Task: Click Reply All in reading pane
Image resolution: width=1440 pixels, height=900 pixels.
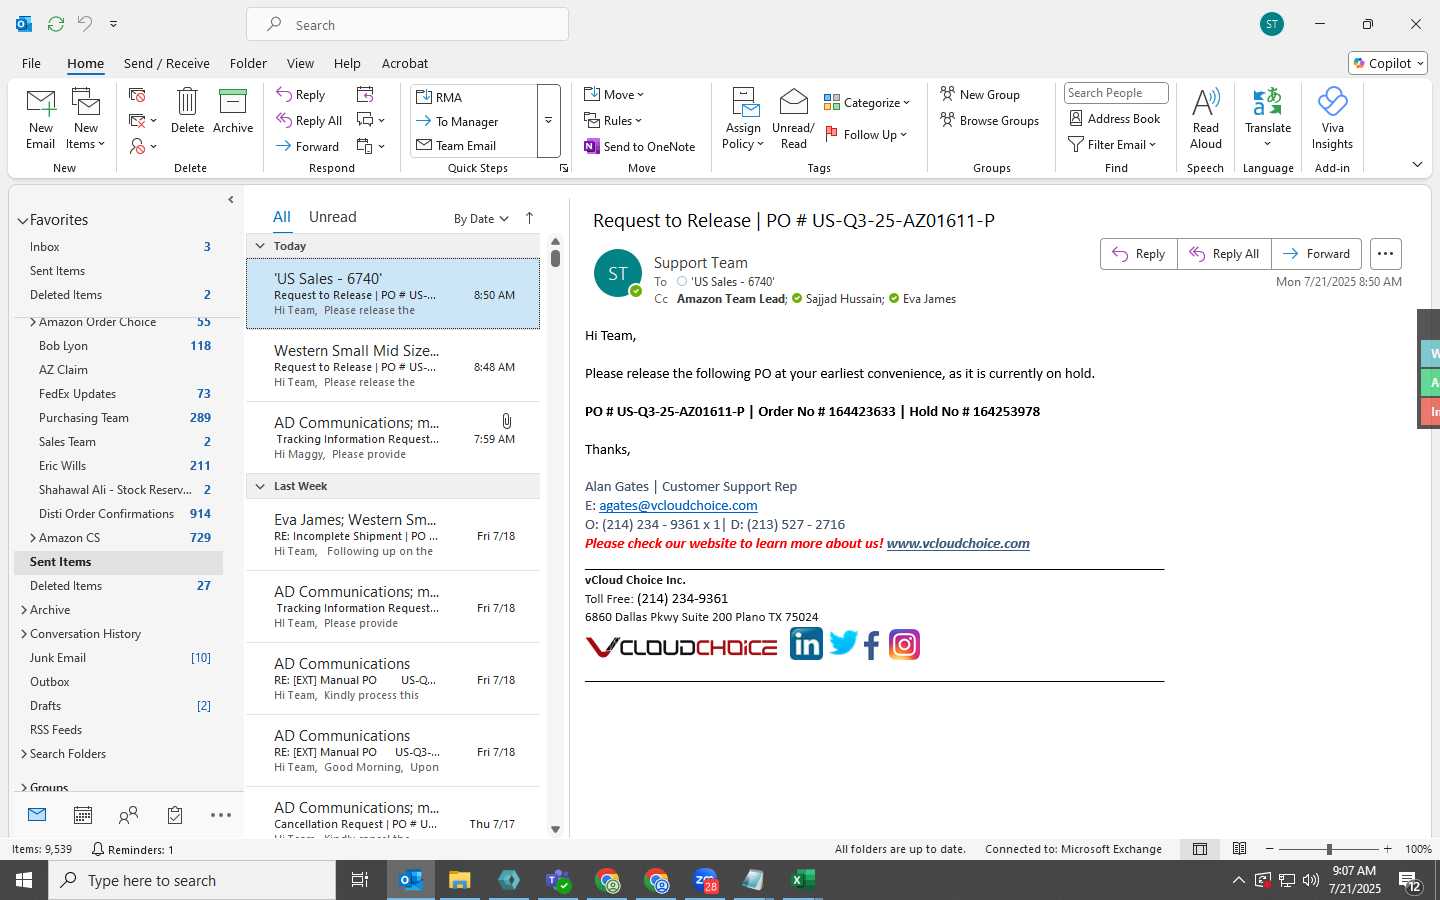Action: click(x=1224, y=254)
